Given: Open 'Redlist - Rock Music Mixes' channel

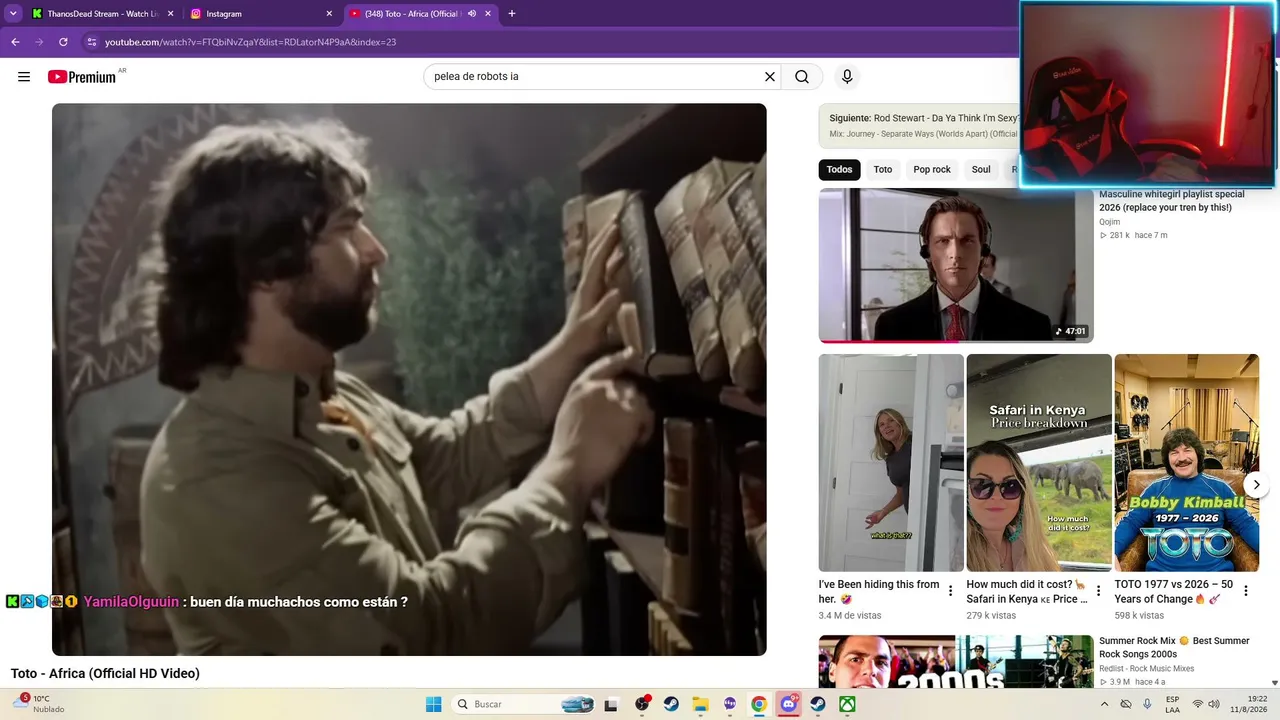Looking at the screenshot, I should (1146, 668).
